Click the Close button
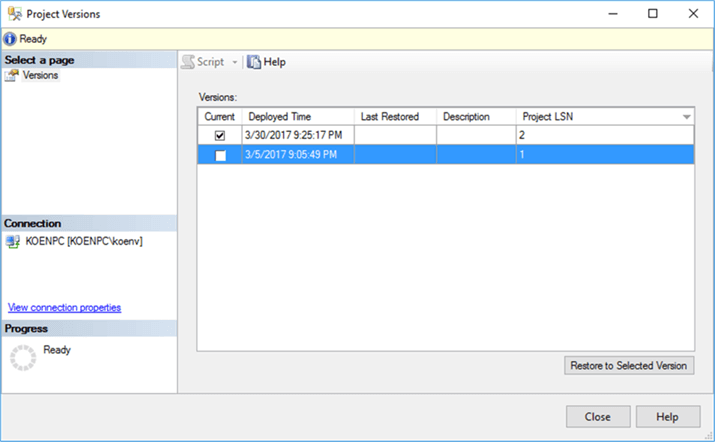Screen dimensions: 715x442 click(x=598, y=417)
